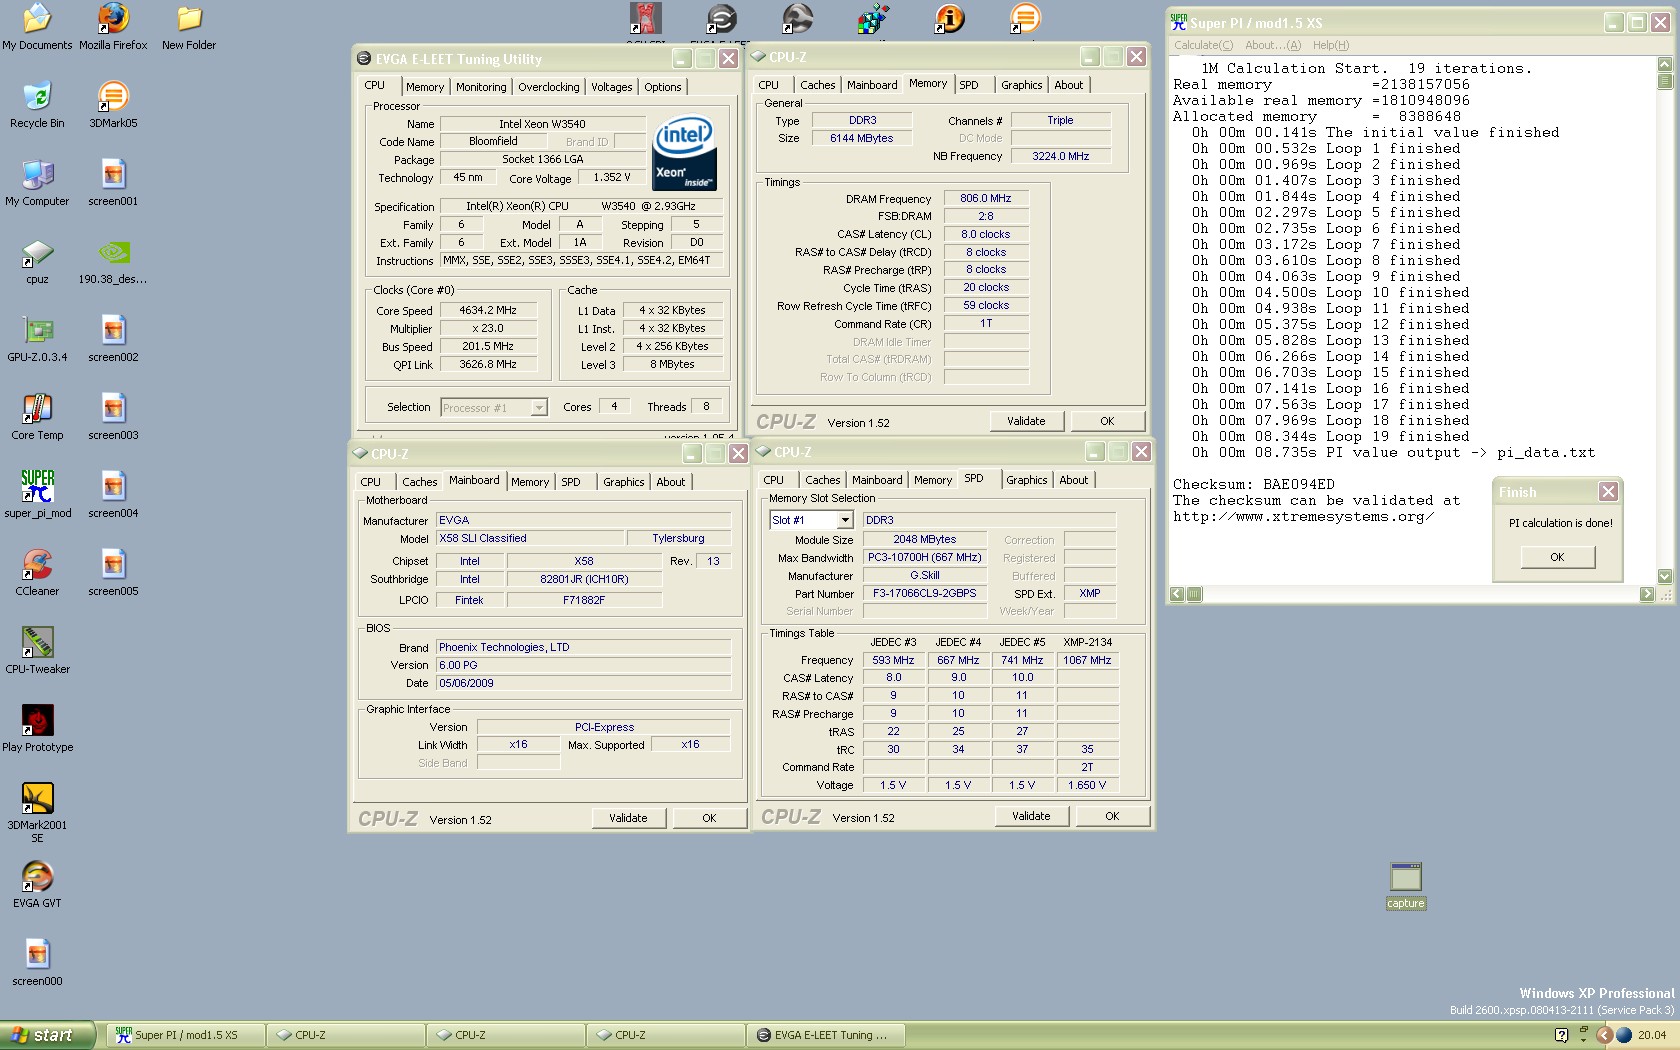Launch 3DMark05 desktop shortcut
Image resolution: width=1680 pixels, height=1050 pixels.
(113, 105)
